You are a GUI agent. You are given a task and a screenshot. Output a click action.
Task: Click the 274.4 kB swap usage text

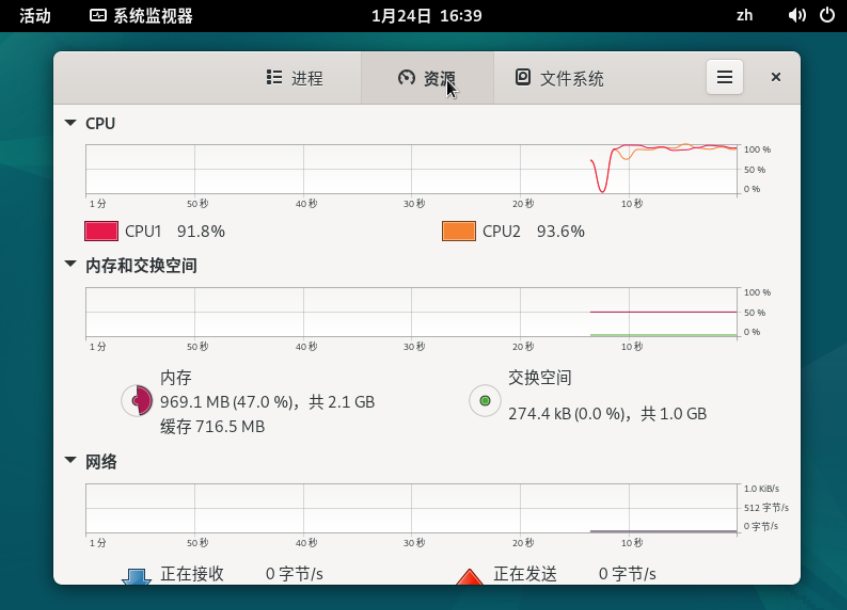pyautogui.click(x=607, y=414)
